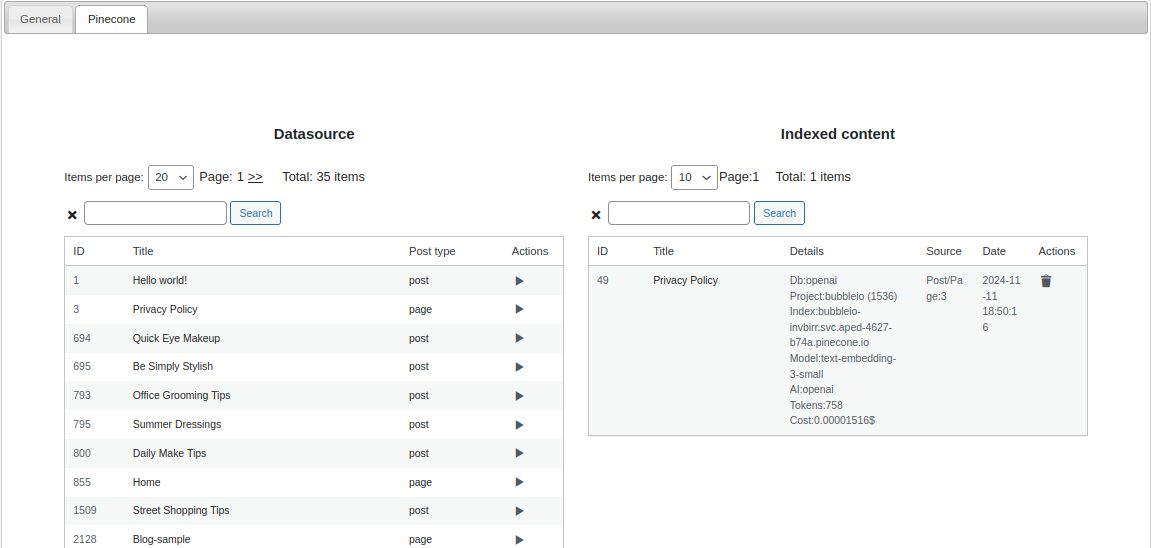Open Indexed content items per page dropdown
Image resolution: width=1151 pixels, height=548 pixels.
coord(694,177)
